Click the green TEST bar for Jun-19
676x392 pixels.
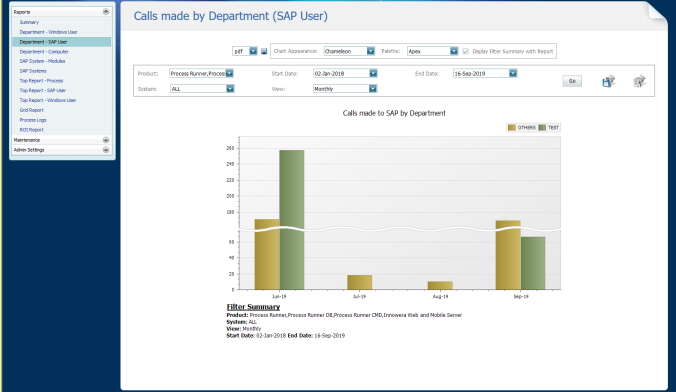[292, 220]
